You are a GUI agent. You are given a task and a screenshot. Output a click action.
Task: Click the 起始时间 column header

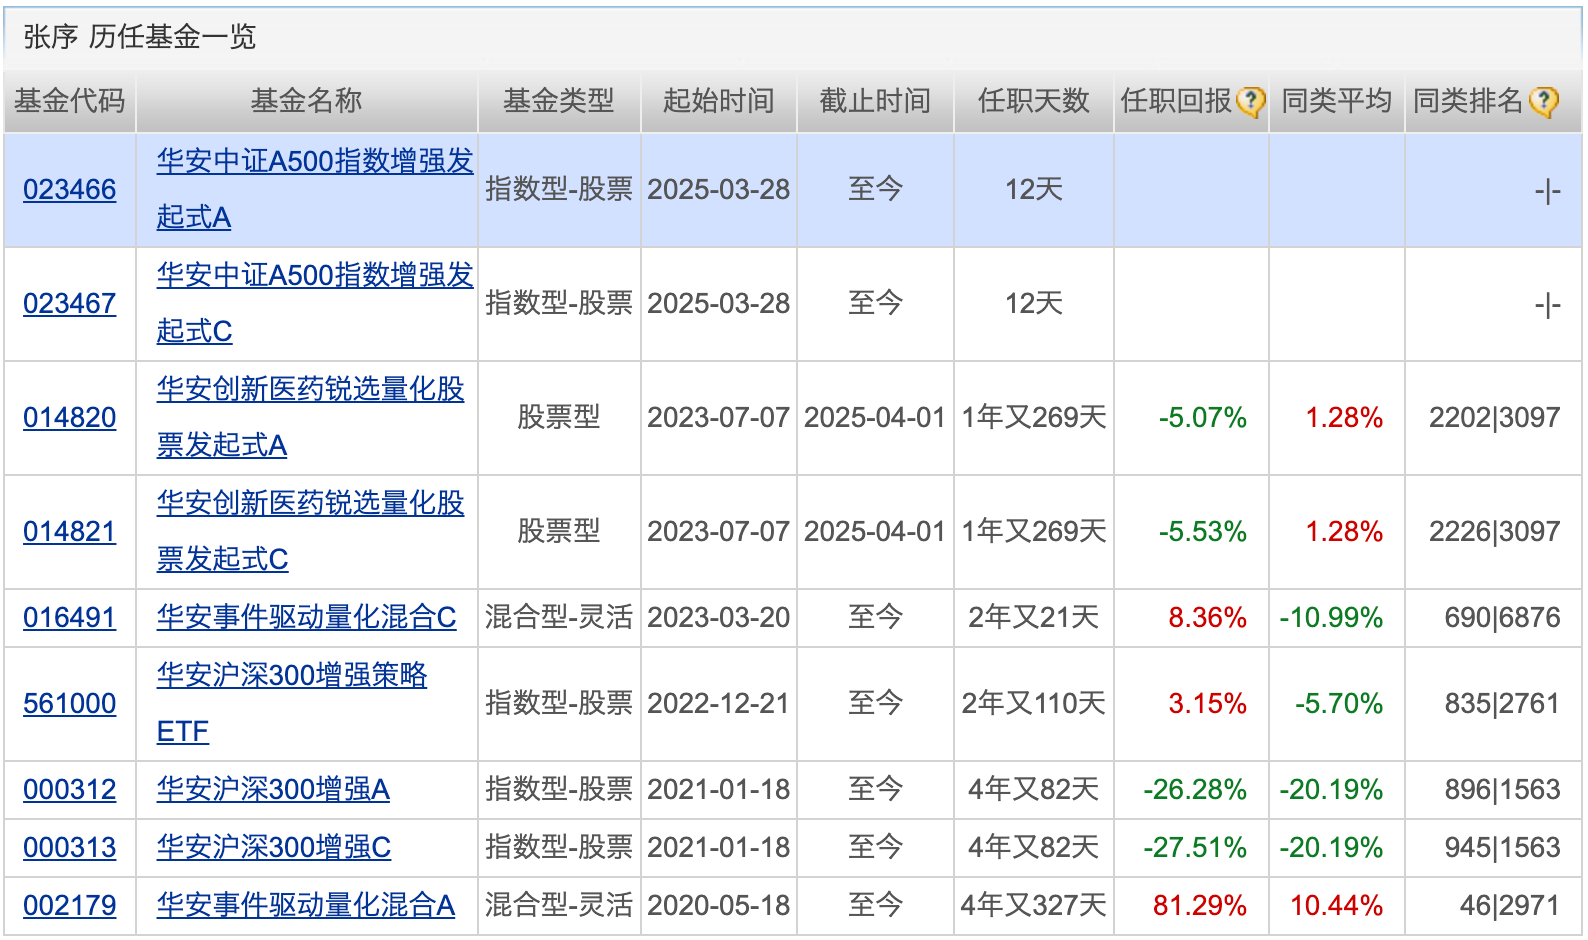click(719, 101)
